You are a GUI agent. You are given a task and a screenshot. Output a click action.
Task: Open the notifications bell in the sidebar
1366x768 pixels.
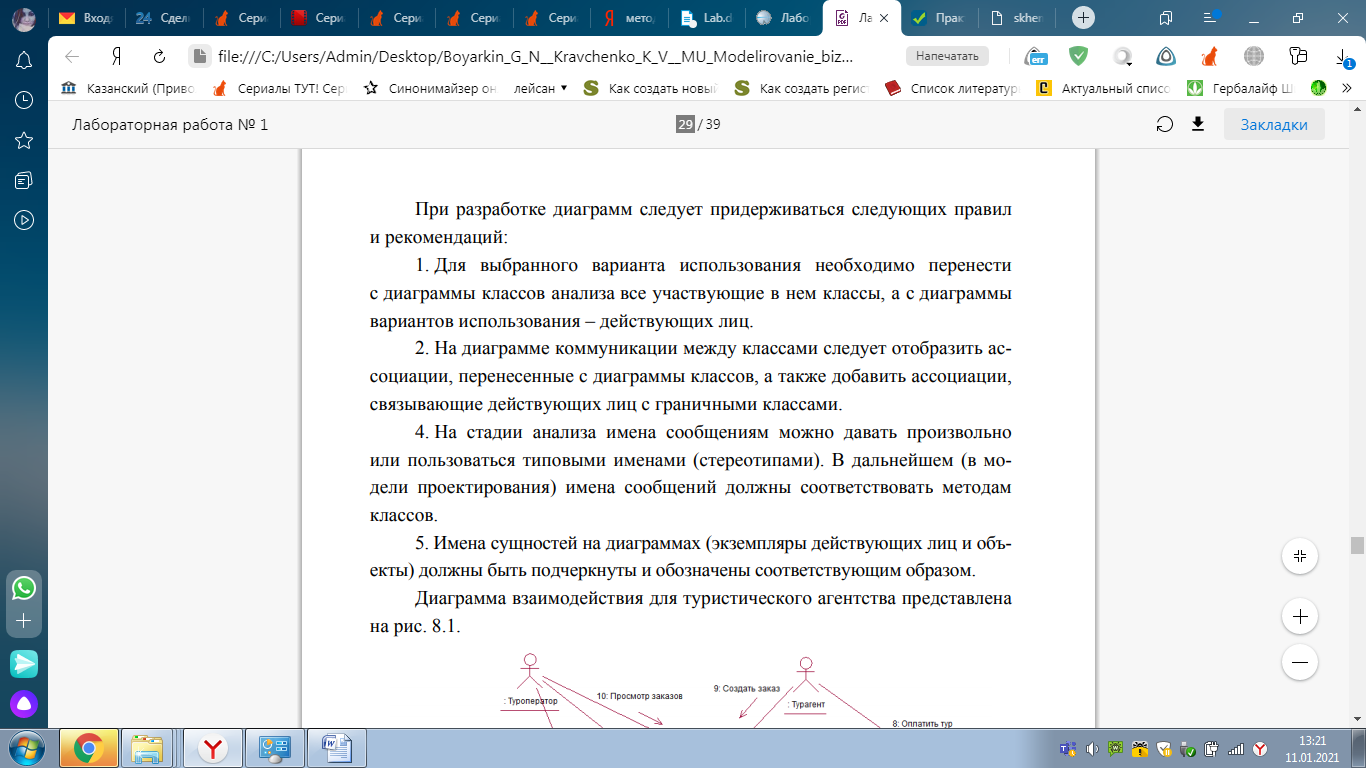(x=24, y=60)
